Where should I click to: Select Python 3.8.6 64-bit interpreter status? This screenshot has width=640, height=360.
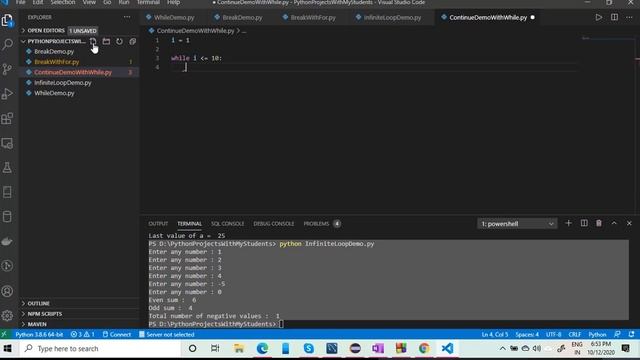(39, 334)
